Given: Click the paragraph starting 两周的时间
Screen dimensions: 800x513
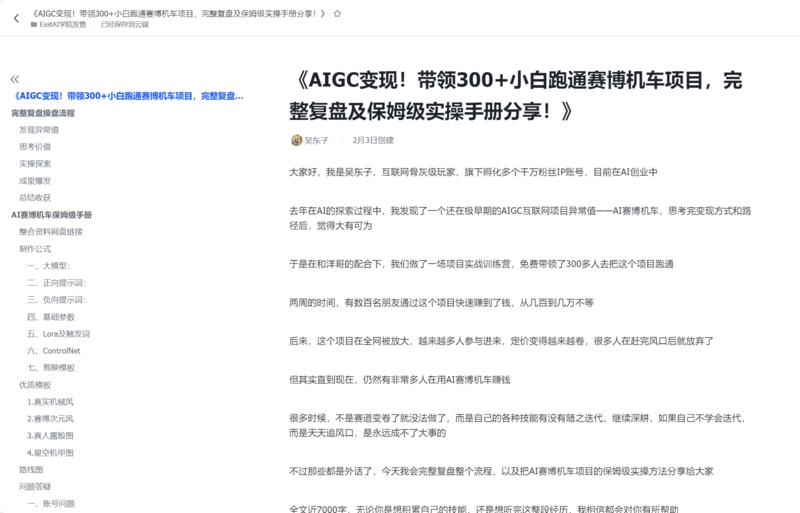Looking at the screenshot, I should pyautogui.click(x=441, y=303).
